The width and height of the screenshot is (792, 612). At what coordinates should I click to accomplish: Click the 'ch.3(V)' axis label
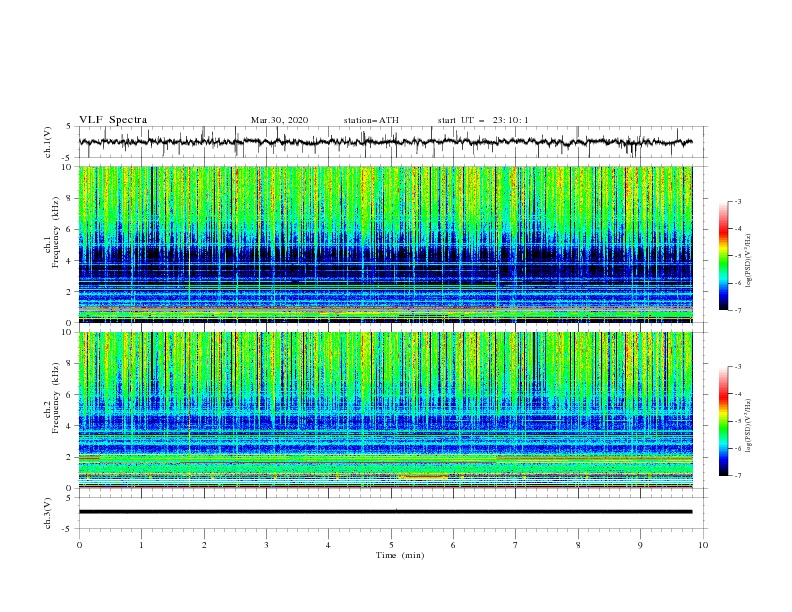(x=48, y=513)
